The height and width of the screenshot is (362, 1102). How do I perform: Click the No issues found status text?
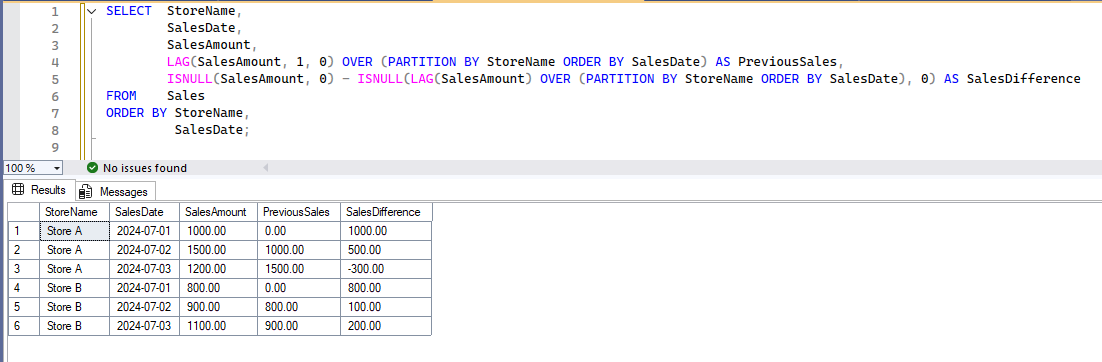tap(145, 169)
